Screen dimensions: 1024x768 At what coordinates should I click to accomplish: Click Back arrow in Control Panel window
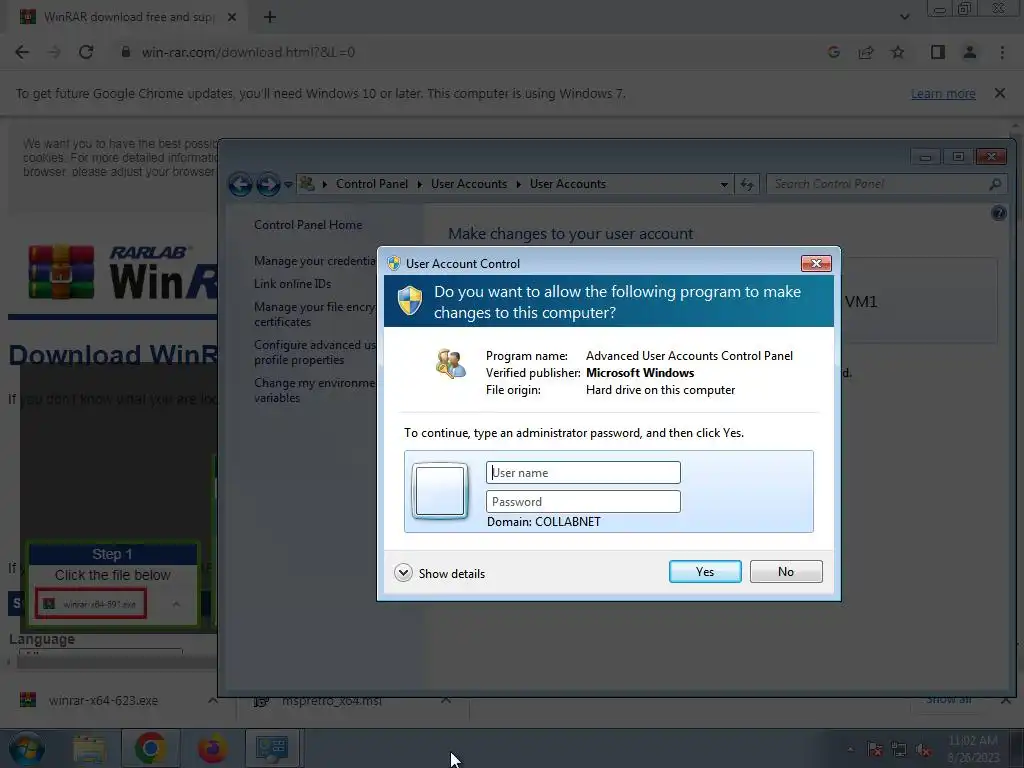click(x=240, y=184)
